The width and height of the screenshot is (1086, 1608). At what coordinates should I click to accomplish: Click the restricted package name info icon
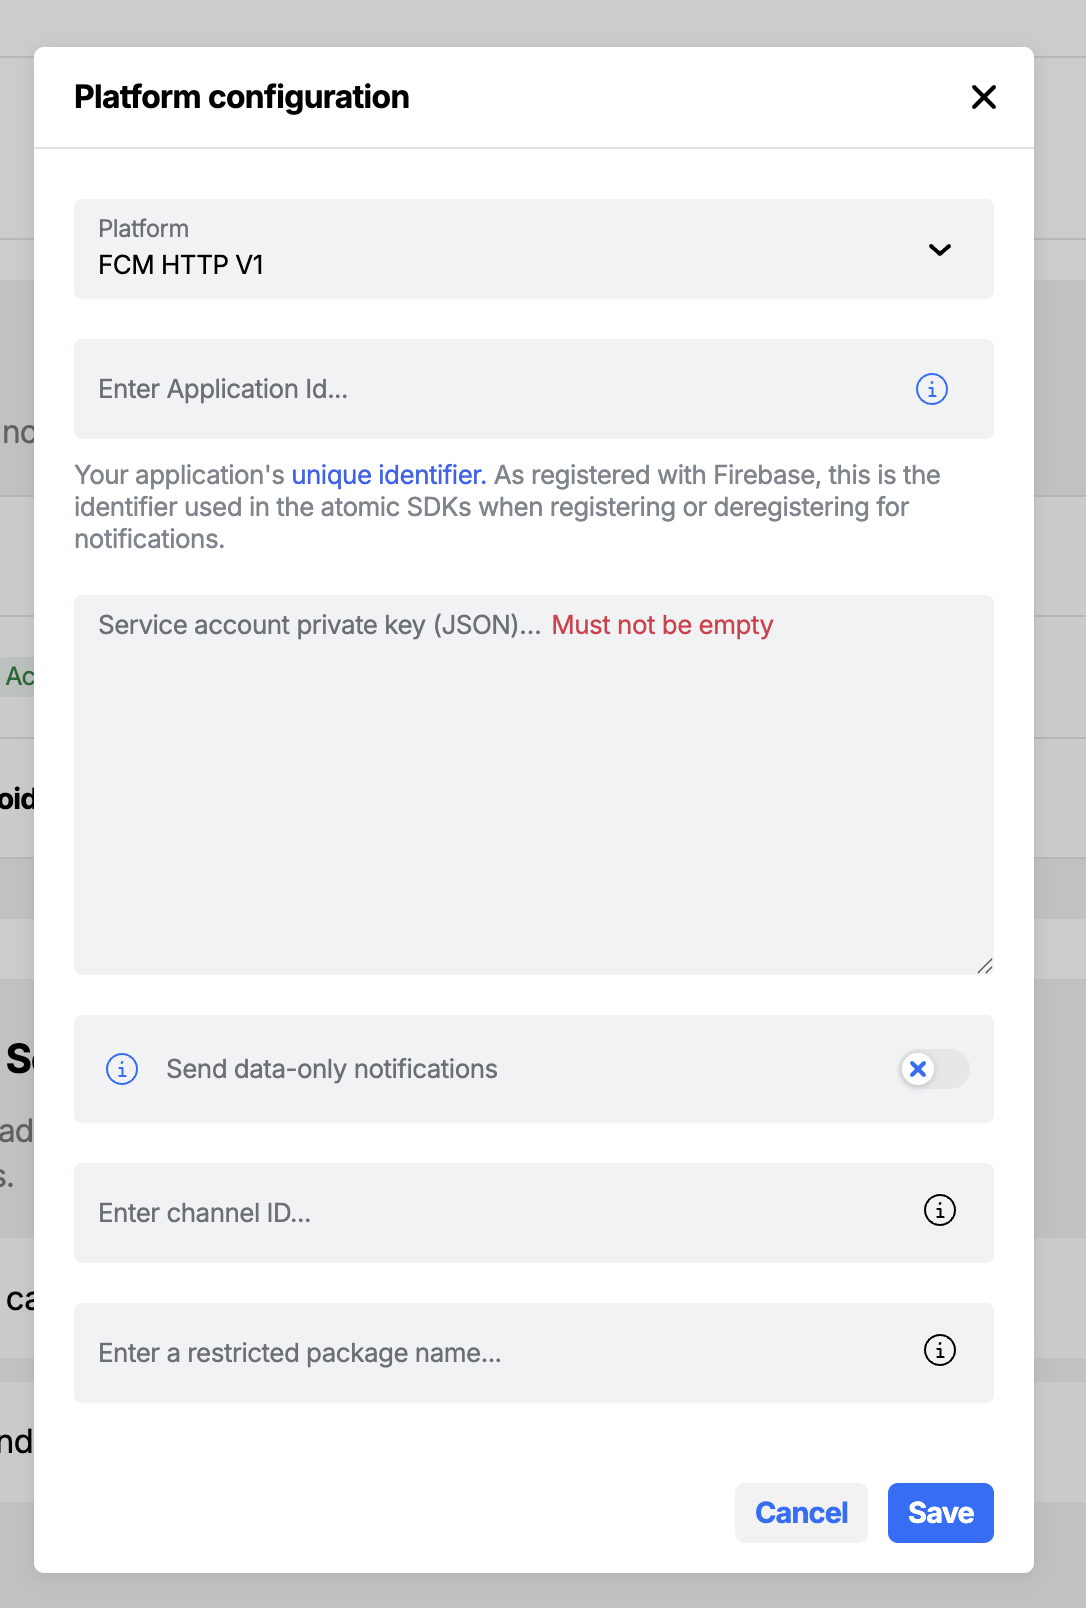(x=939, y=1351)
